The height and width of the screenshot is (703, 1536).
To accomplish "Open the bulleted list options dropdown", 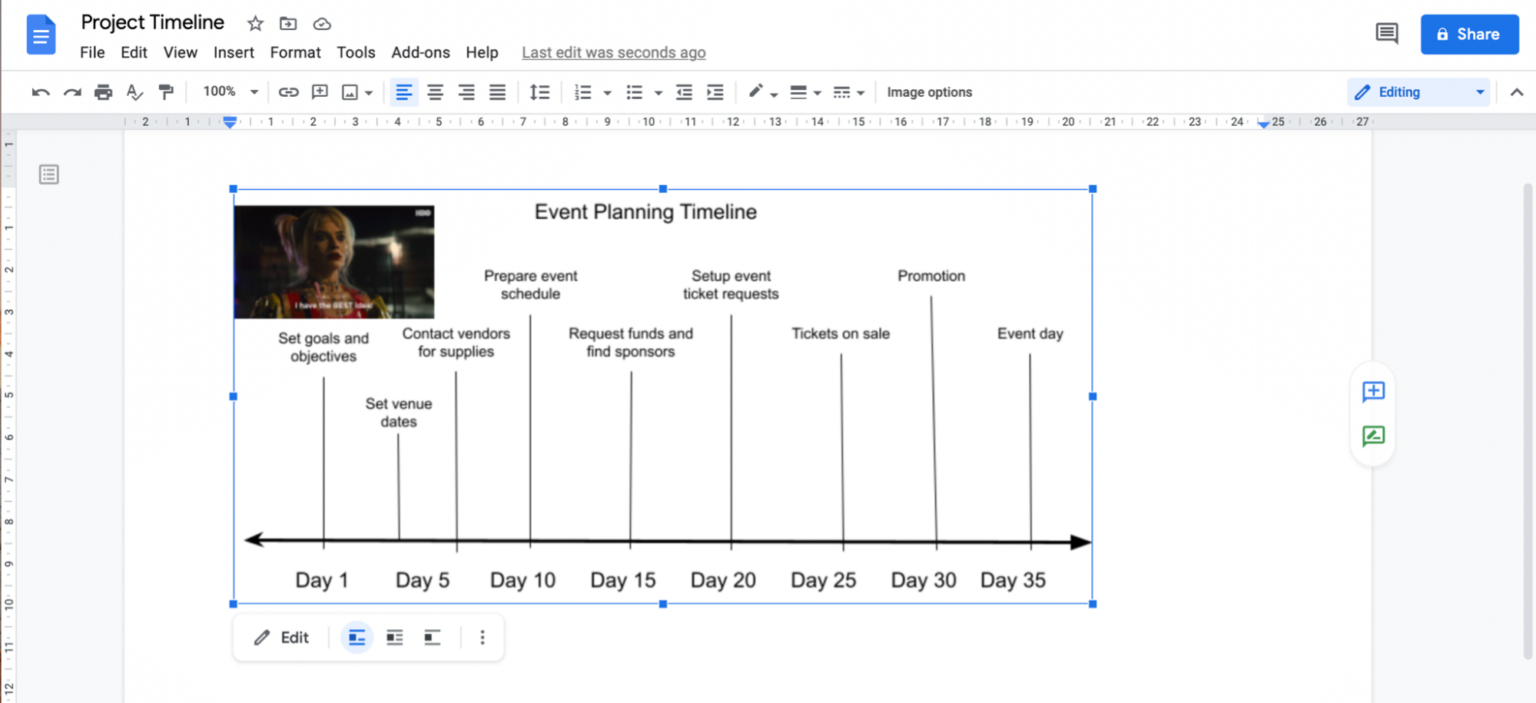I will (657, 91).
